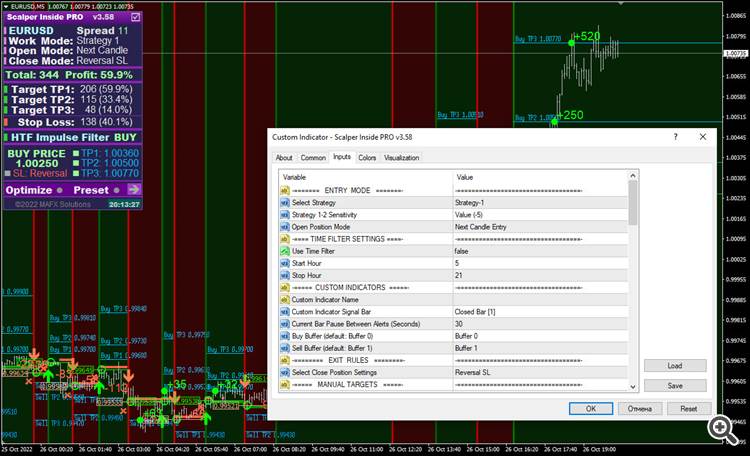This screenshot has height=456, width=750.
Task: Switch to the Common tab
Action: 313,157
